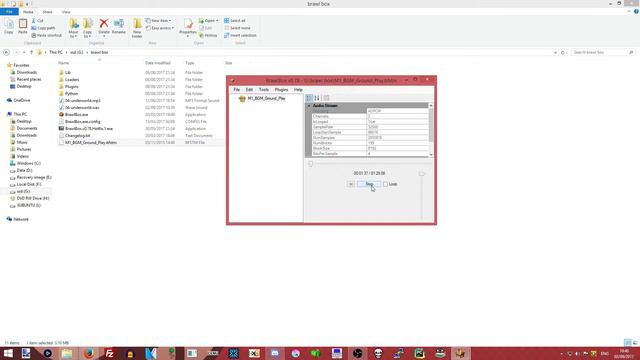This screenshot has height=360, width=640.
Task: Select the Plugins folder
Action: point(71,87)
